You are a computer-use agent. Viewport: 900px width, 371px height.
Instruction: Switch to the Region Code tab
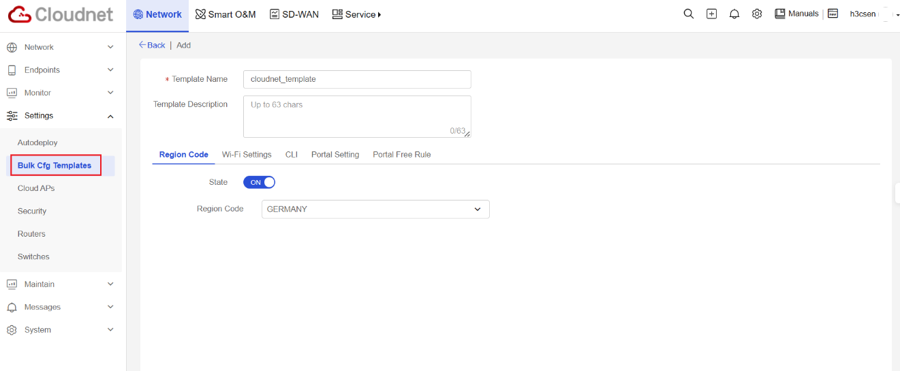tap(184, 154)
